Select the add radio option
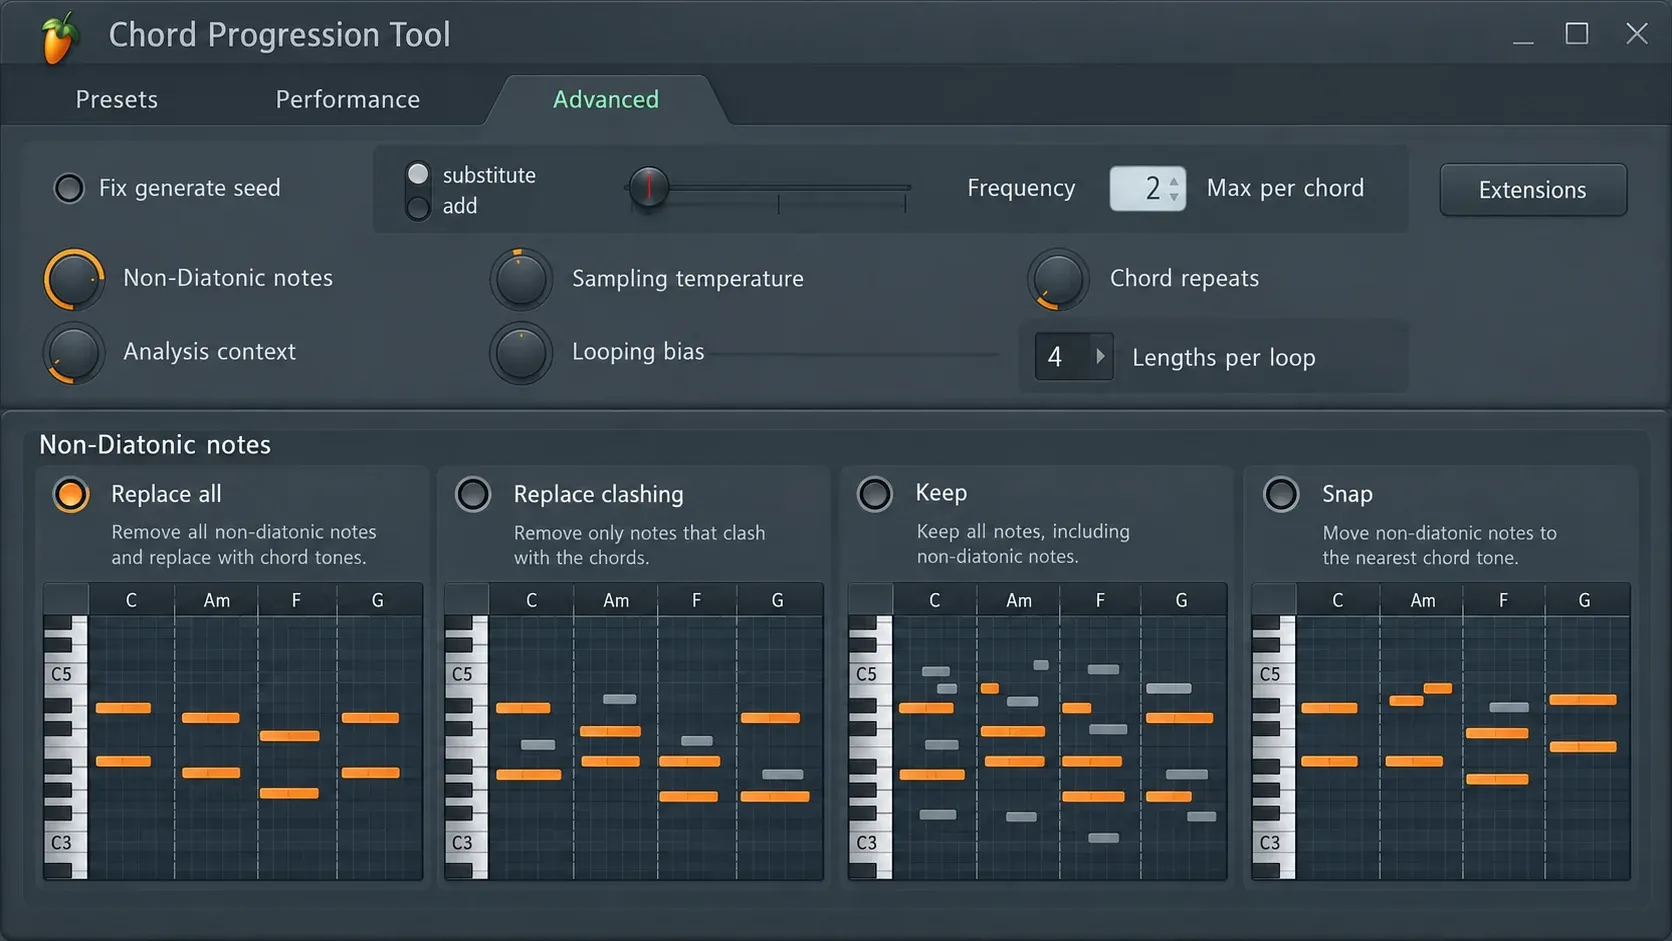1672x941 pixels. point(418,206)
